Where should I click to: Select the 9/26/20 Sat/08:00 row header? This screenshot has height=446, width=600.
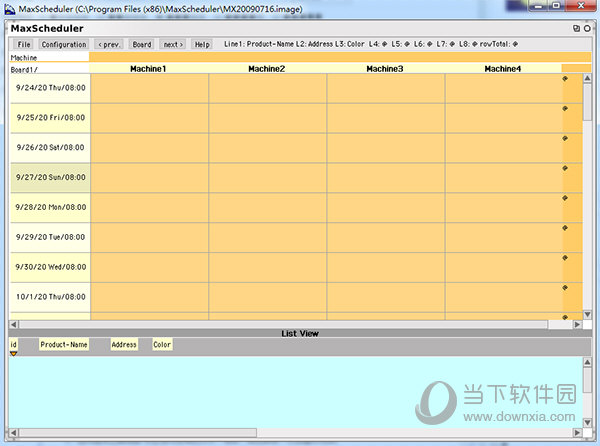coord(50,148)
